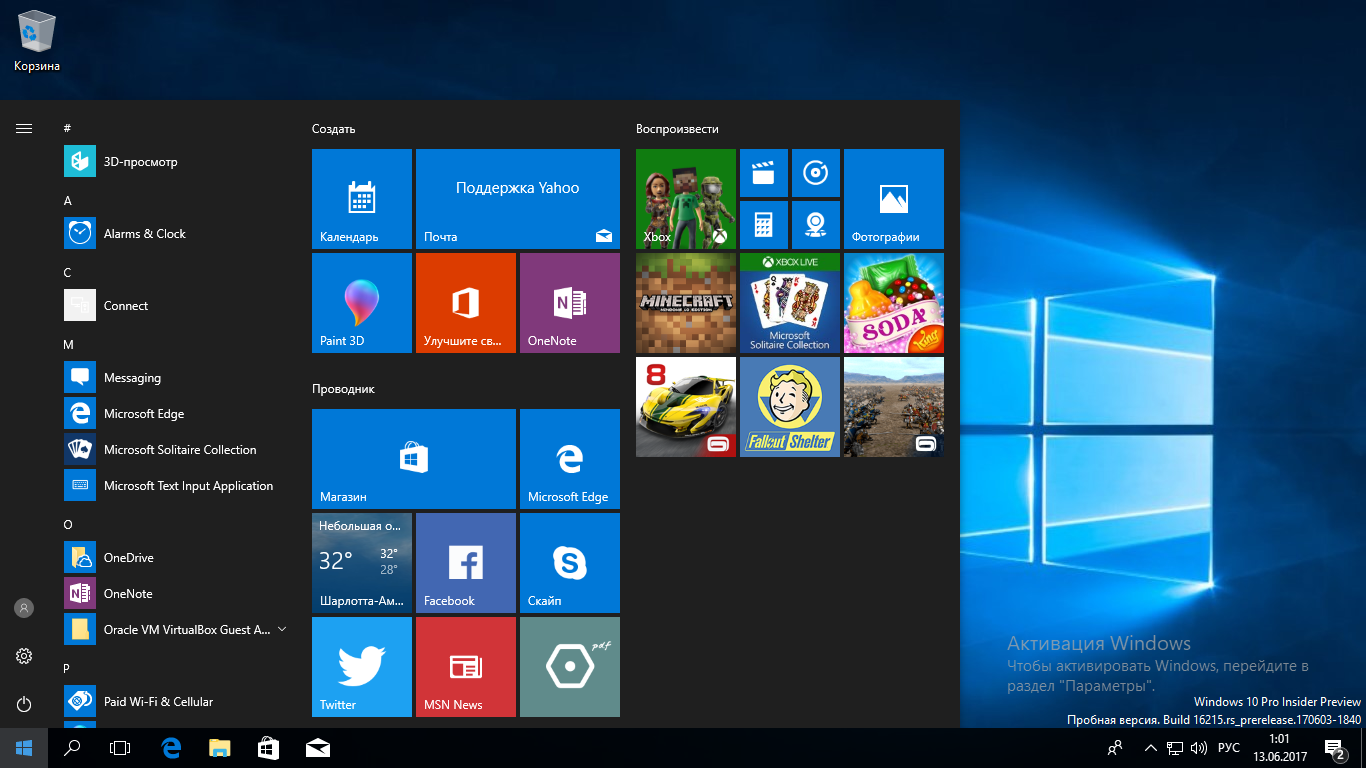Open the Calculator small tile

tap(764, 225)
